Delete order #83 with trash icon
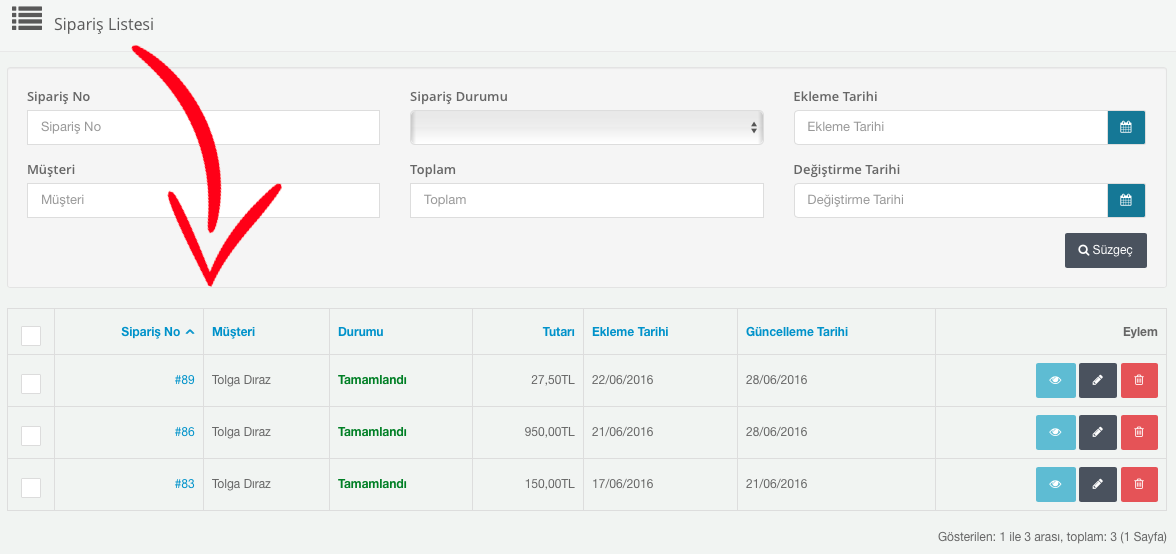 (x=1139, y=484)
